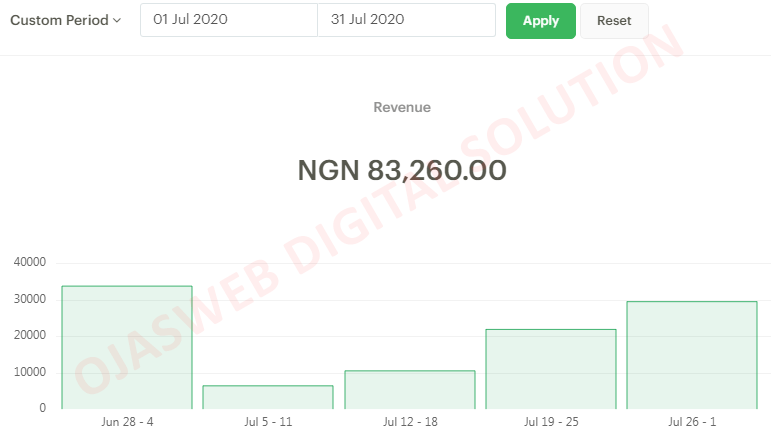
Task: Select the Jul 19 - 25 revenue bar
Action: (x=551, y=368)
